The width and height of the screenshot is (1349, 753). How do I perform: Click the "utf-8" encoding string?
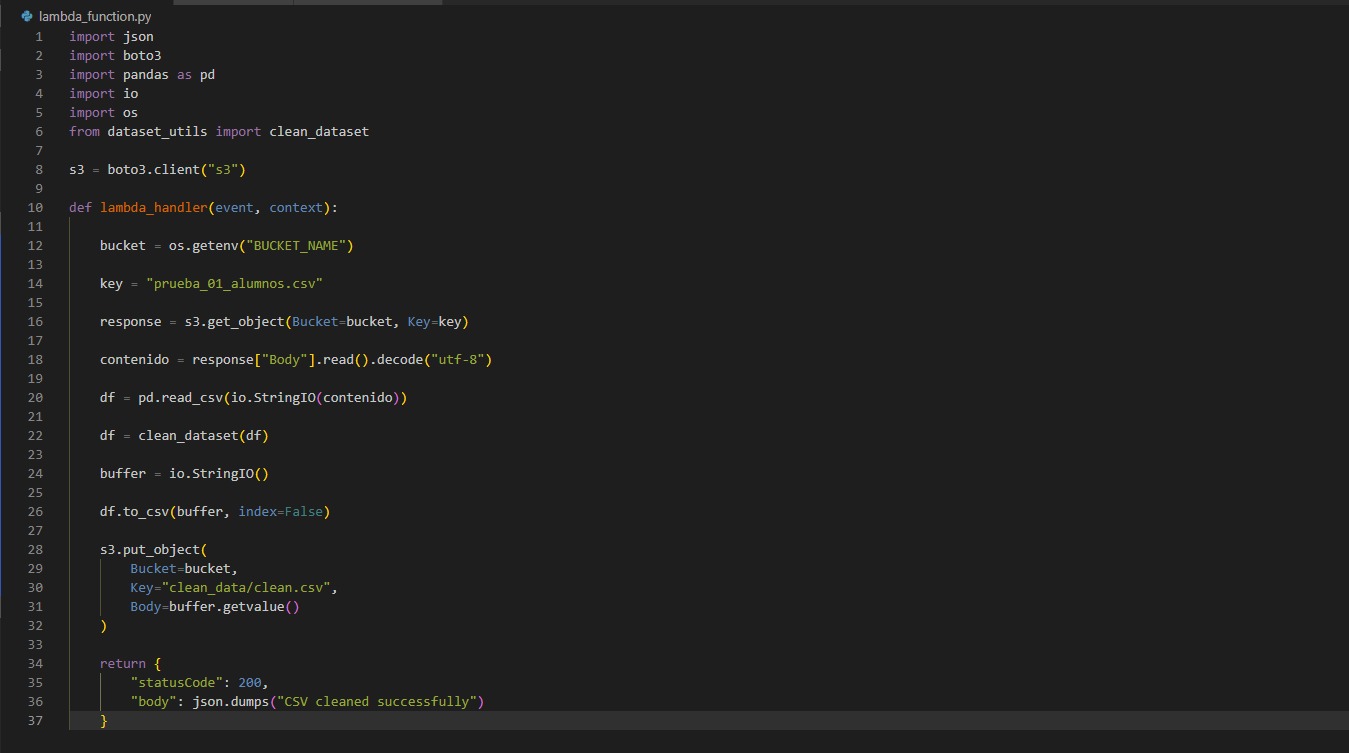click(x=461, y=360)
